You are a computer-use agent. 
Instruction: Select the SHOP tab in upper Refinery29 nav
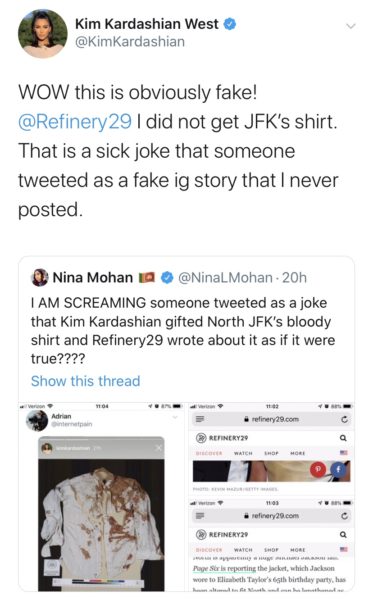click(271, 453)
